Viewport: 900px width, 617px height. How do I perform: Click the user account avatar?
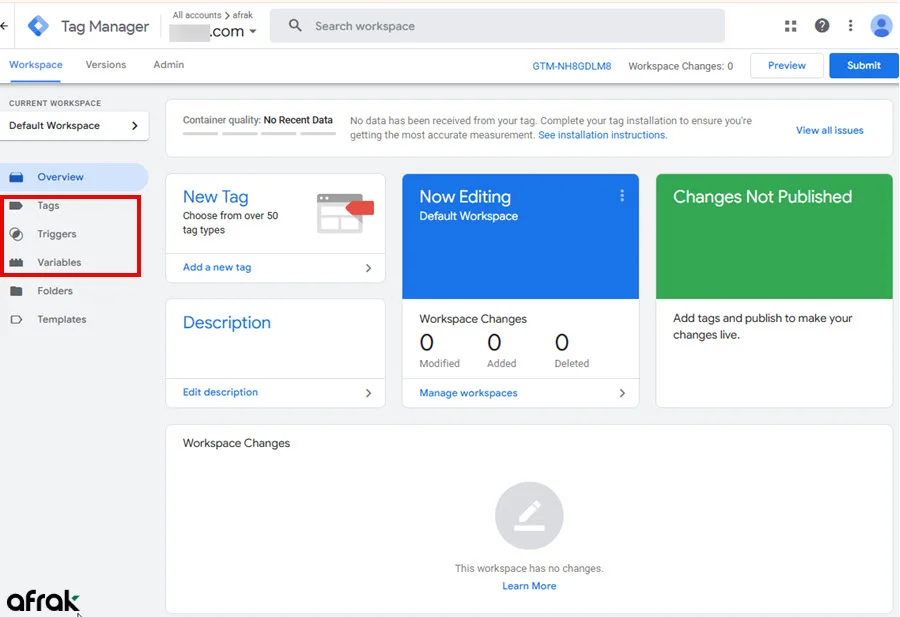(x=881, y=26)
